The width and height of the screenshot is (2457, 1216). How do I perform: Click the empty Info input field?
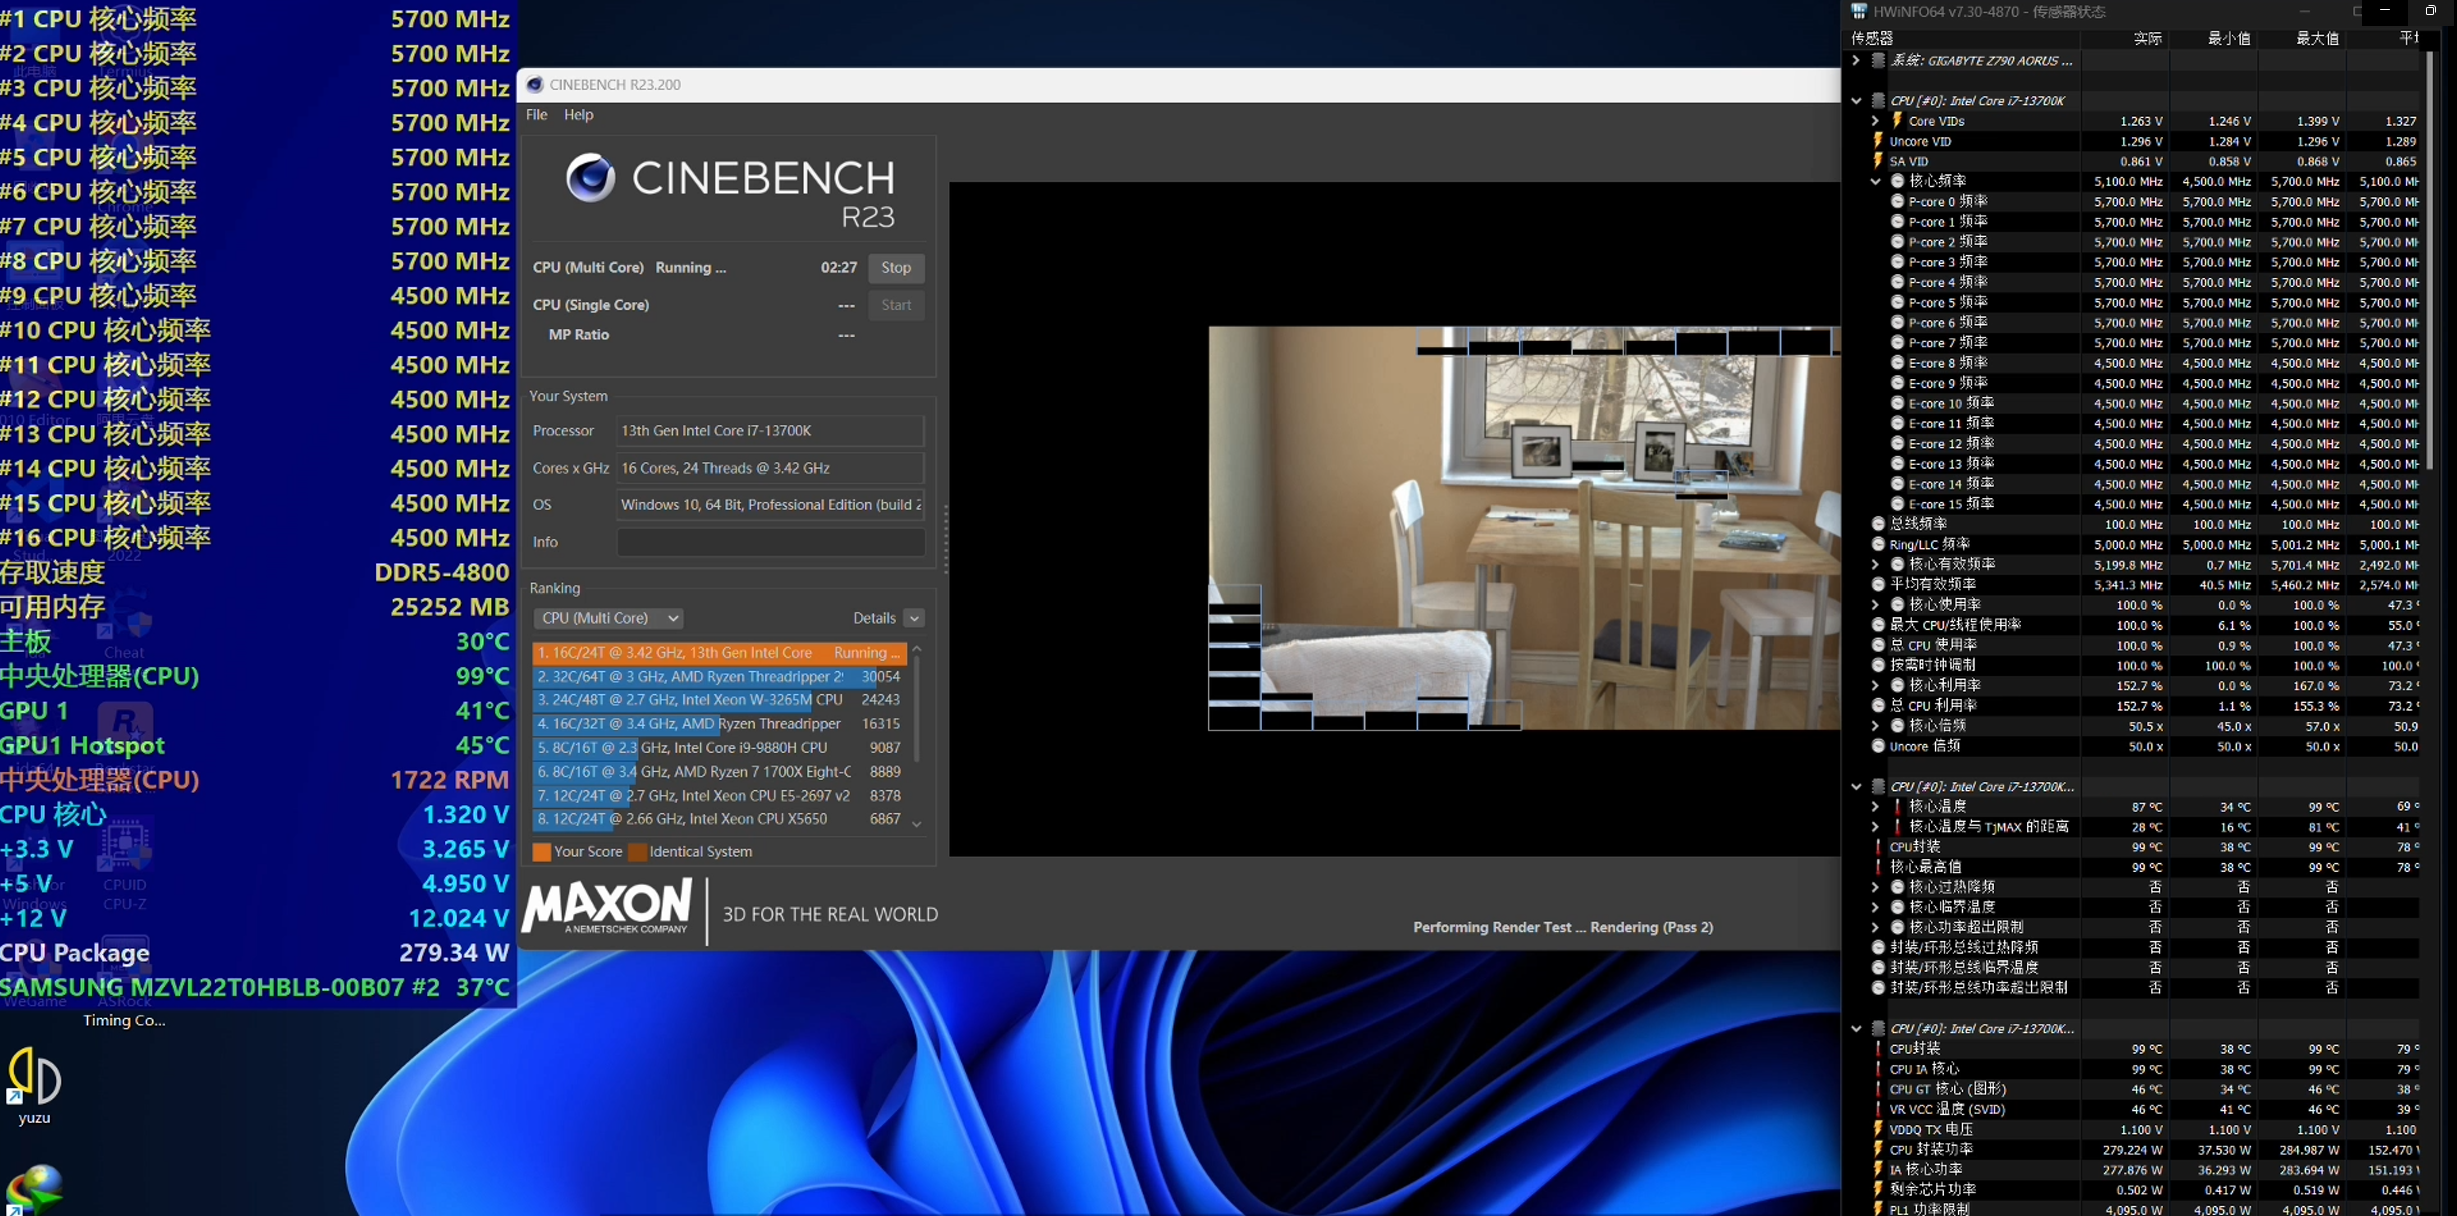click(x=769, y=542)
